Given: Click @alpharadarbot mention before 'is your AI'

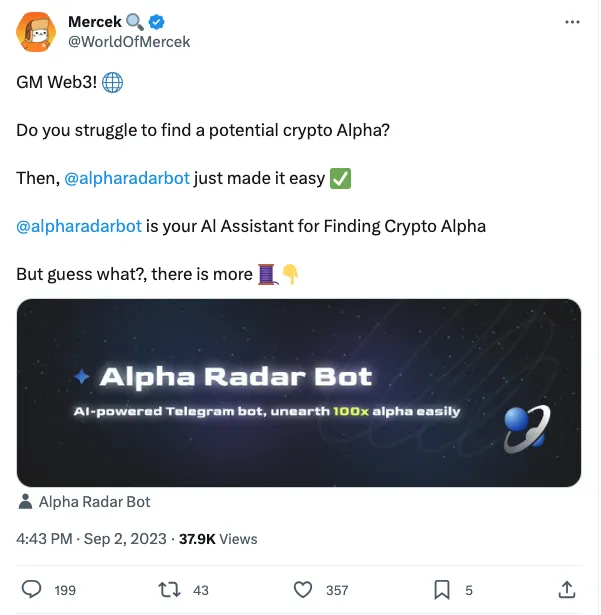Looking at the screenshot, I should coord(79,226).
